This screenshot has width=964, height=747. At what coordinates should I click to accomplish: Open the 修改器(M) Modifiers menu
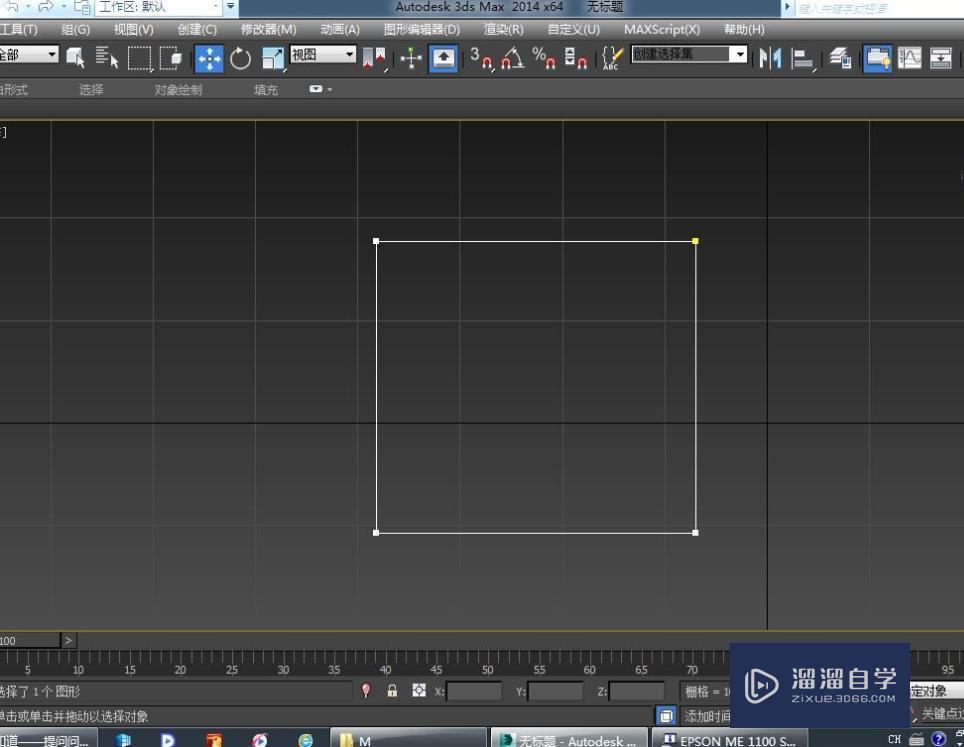coord(268,30)
